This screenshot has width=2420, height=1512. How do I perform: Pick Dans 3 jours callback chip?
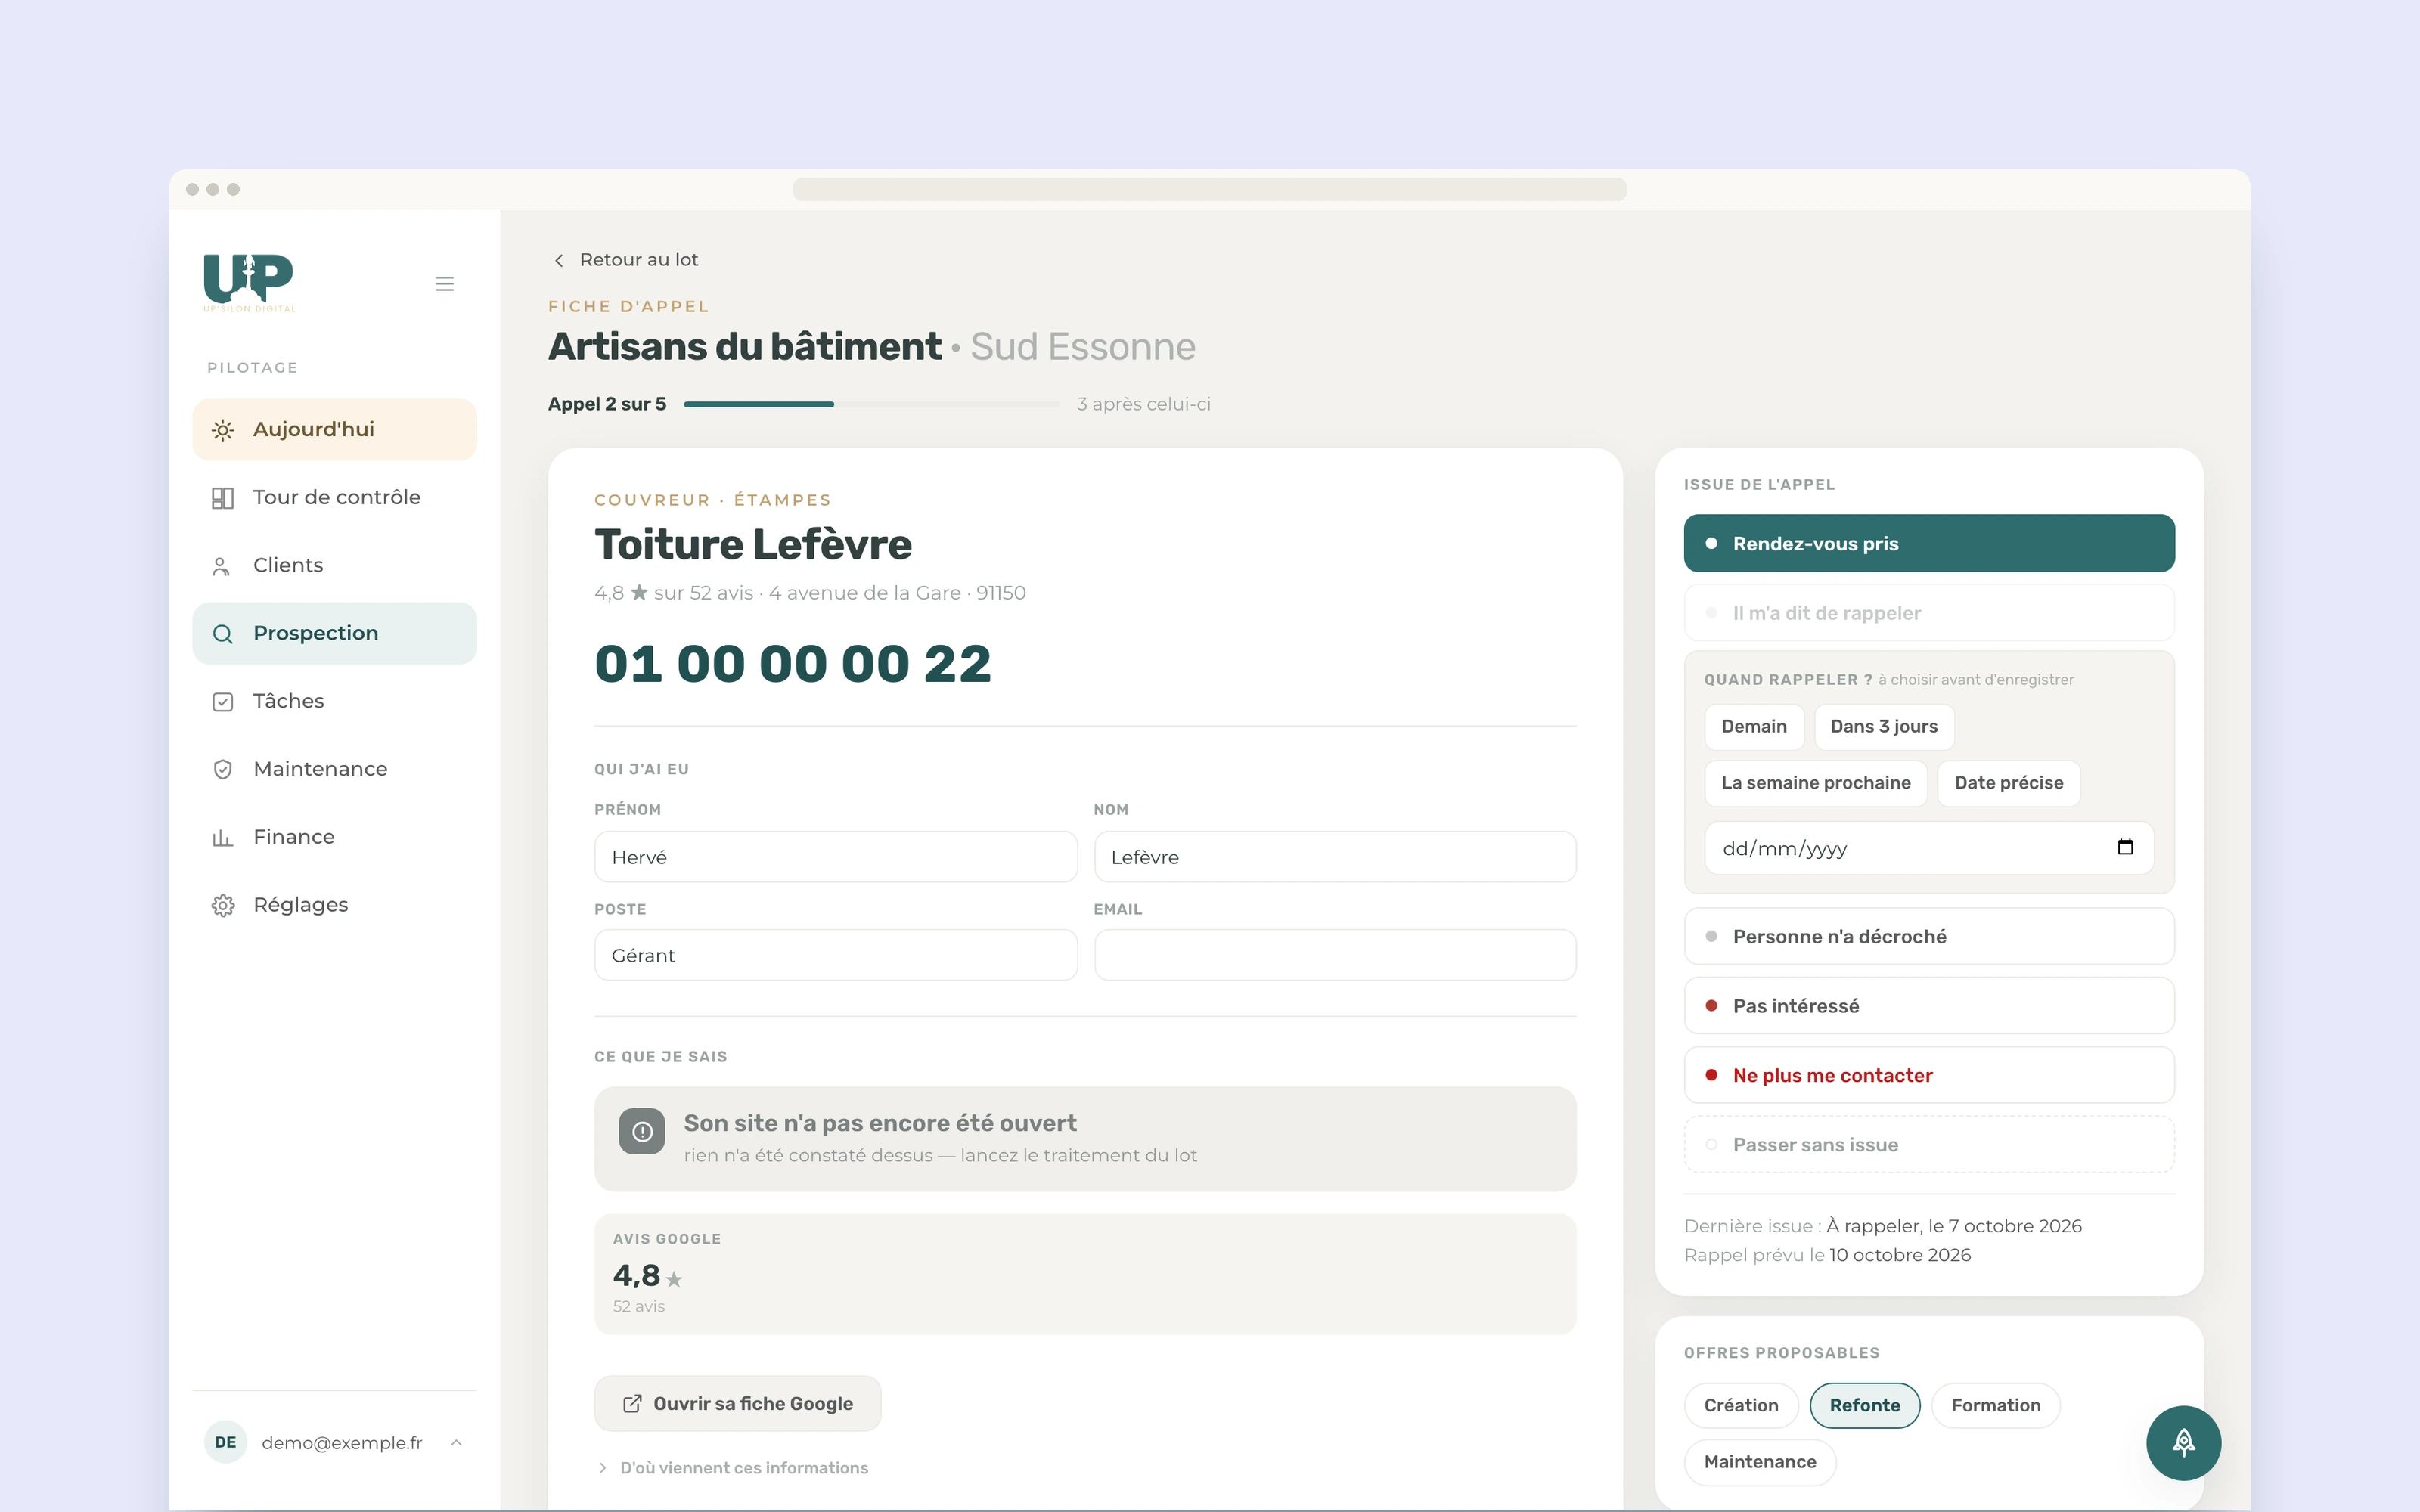(x=1884, y=727)
